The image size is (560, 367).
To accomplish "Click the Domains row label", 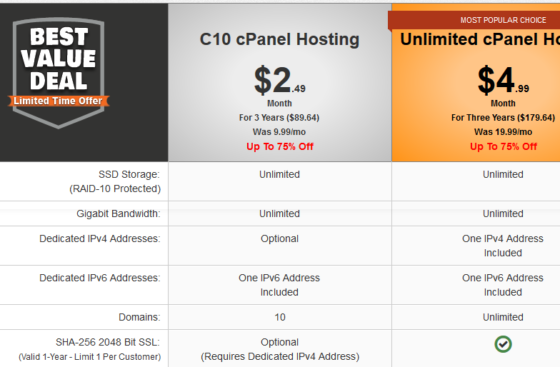I will coord(139,317).
